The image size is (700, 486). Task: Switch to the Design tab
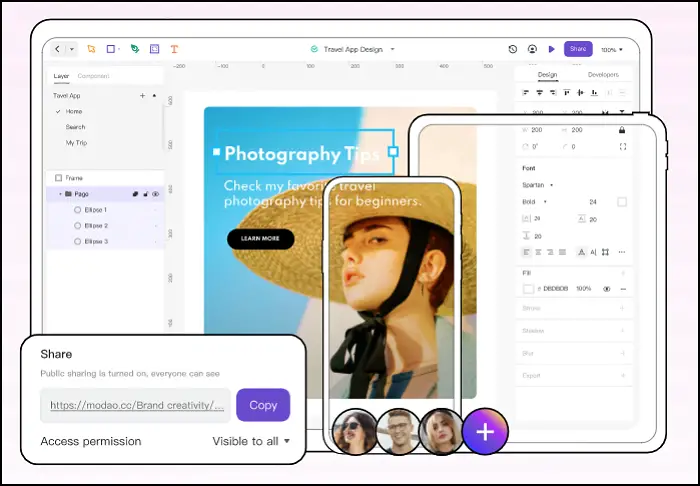click(x=547, y=75)
